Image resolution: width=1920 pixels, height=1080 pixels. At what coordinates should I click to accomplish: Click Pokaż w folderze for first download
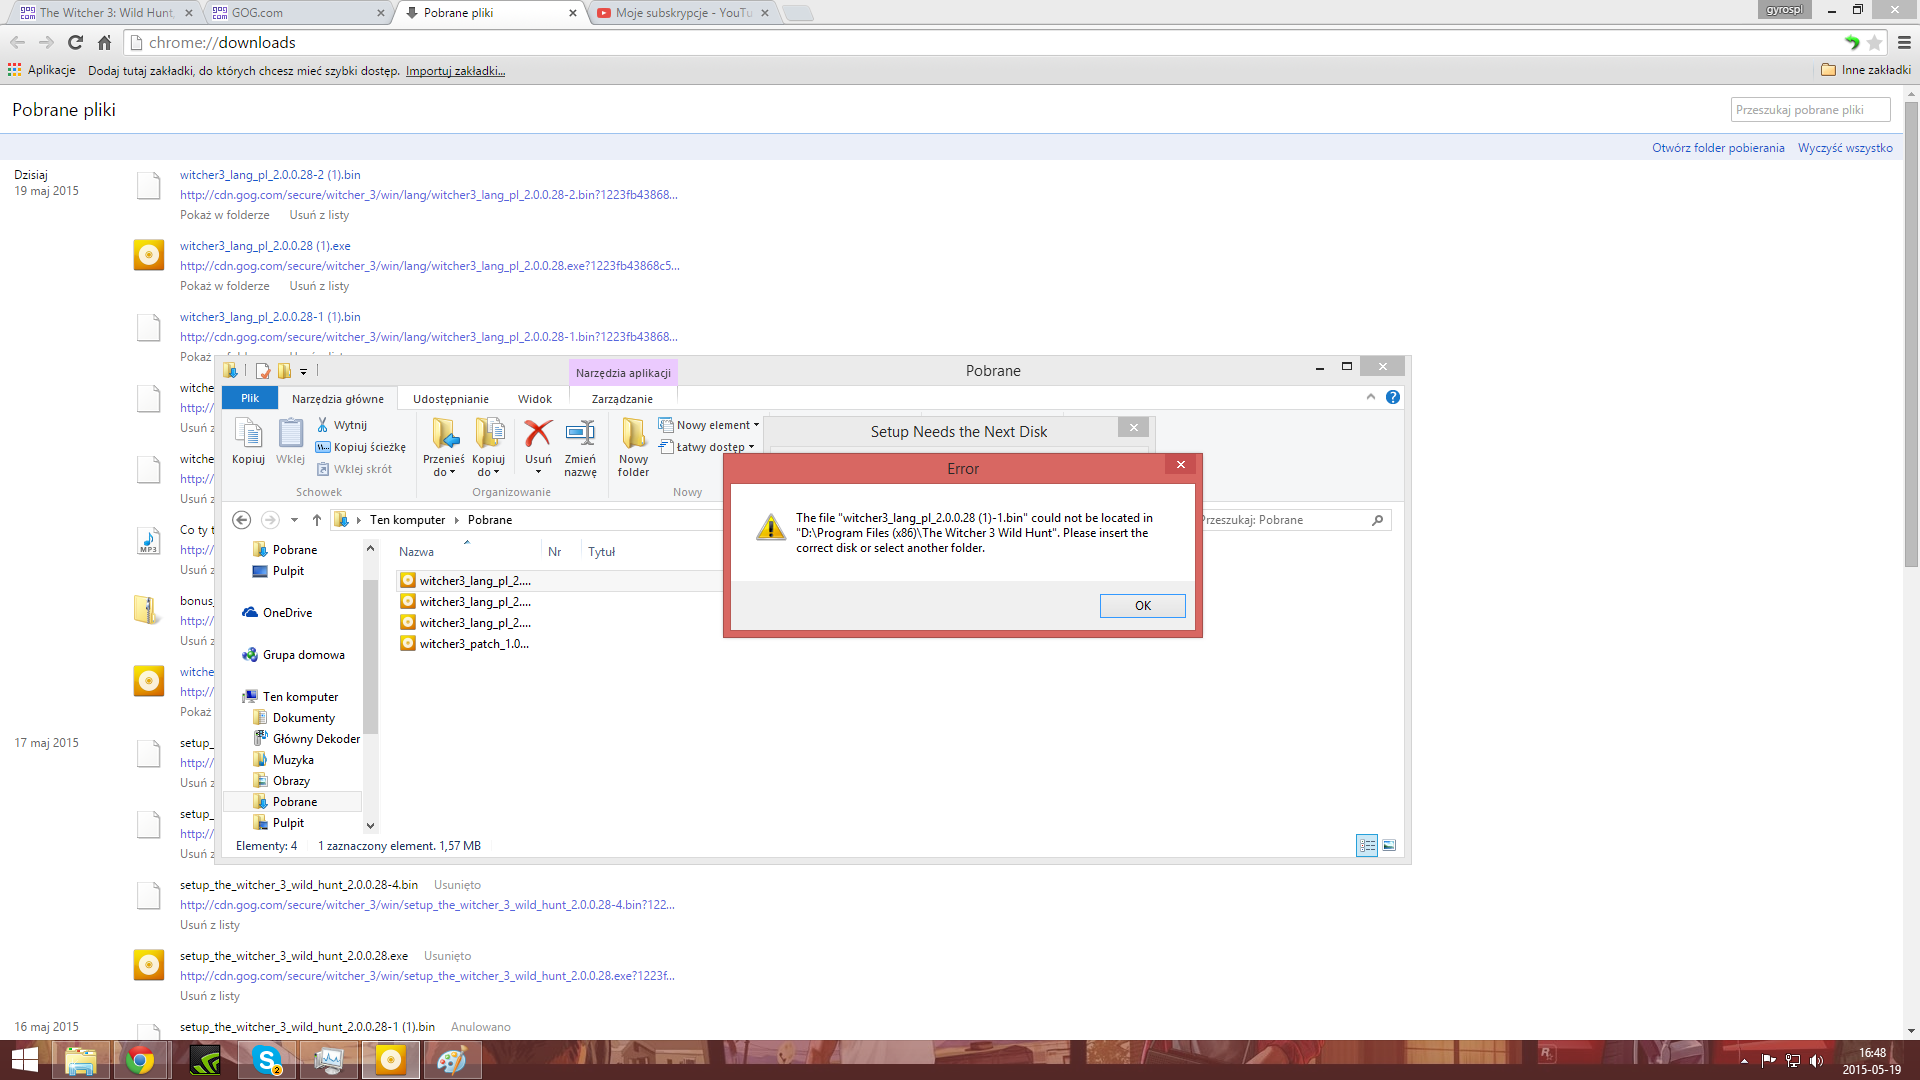225,215
